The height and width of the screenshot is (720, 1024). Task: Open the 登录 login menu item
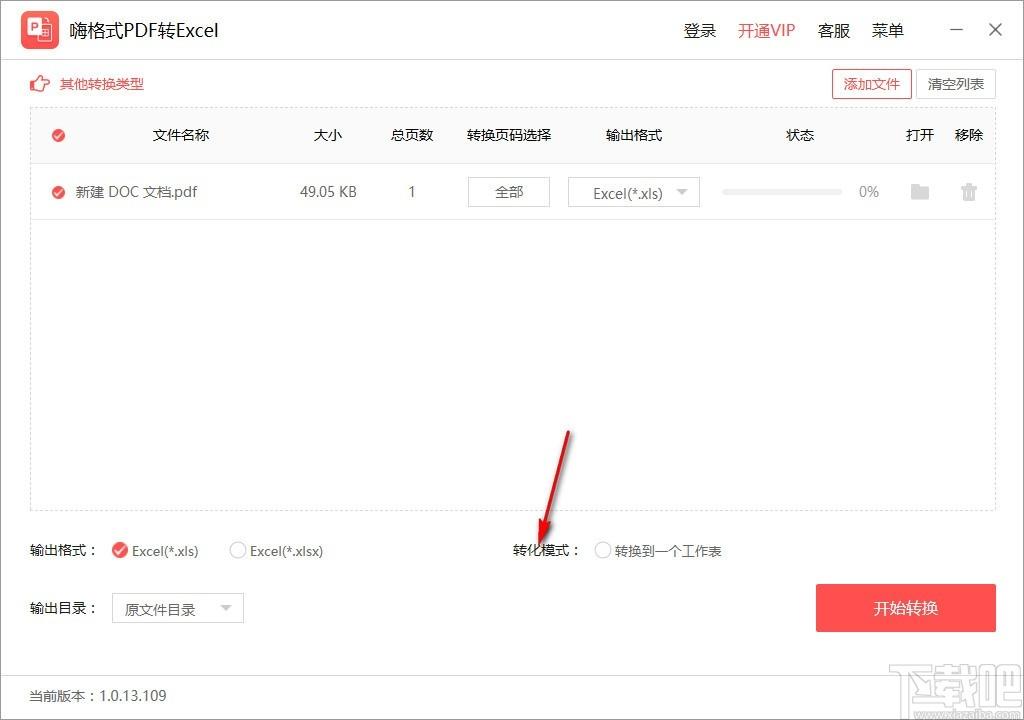tap(699, 31)
